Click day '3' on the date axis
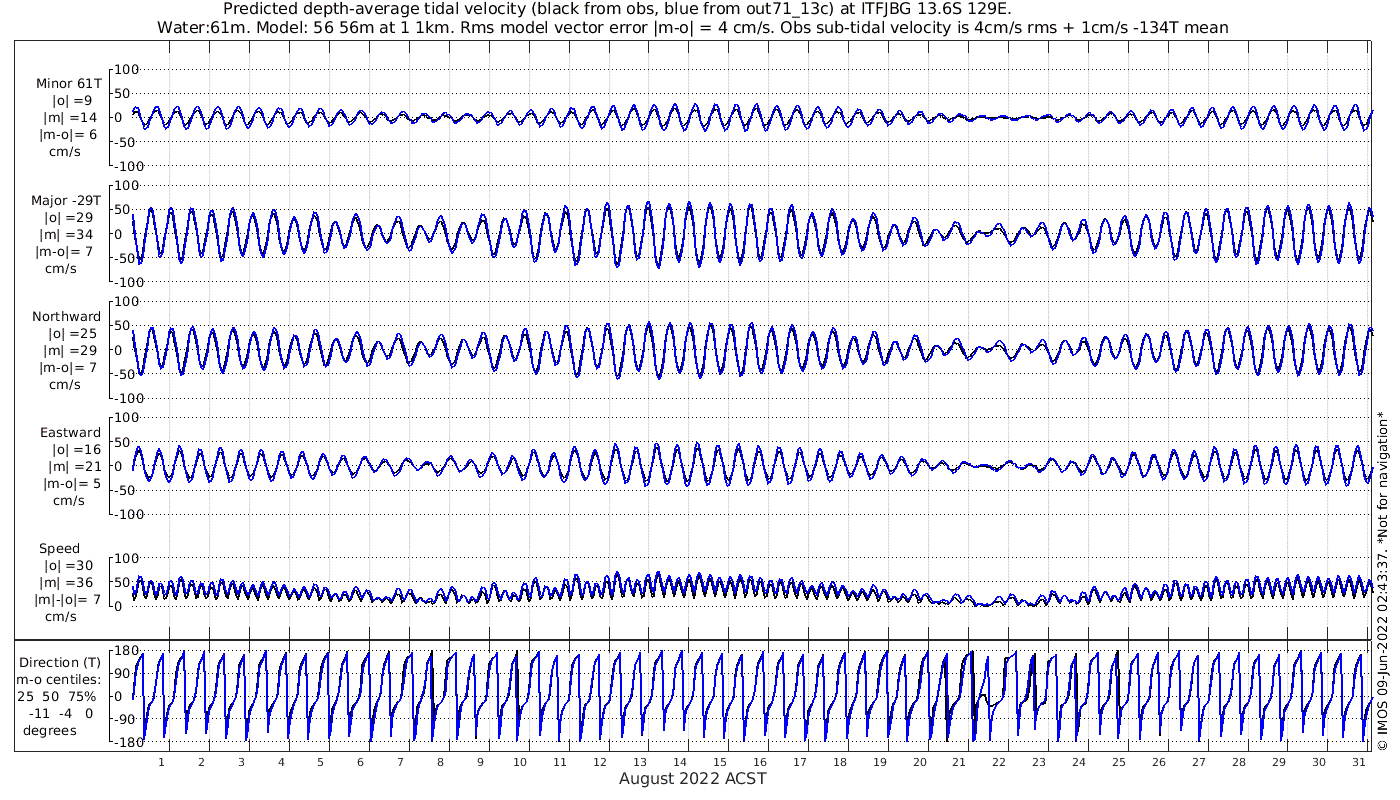The image size is (1400, 800). point(241,762)
